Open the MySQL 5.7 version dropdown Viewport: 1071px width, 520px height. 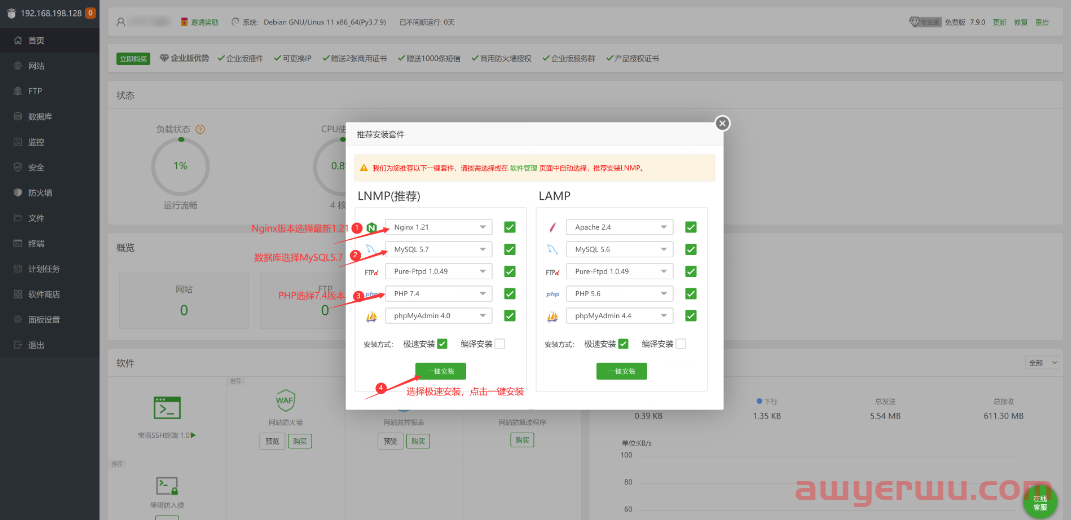[x=439, y=249]
